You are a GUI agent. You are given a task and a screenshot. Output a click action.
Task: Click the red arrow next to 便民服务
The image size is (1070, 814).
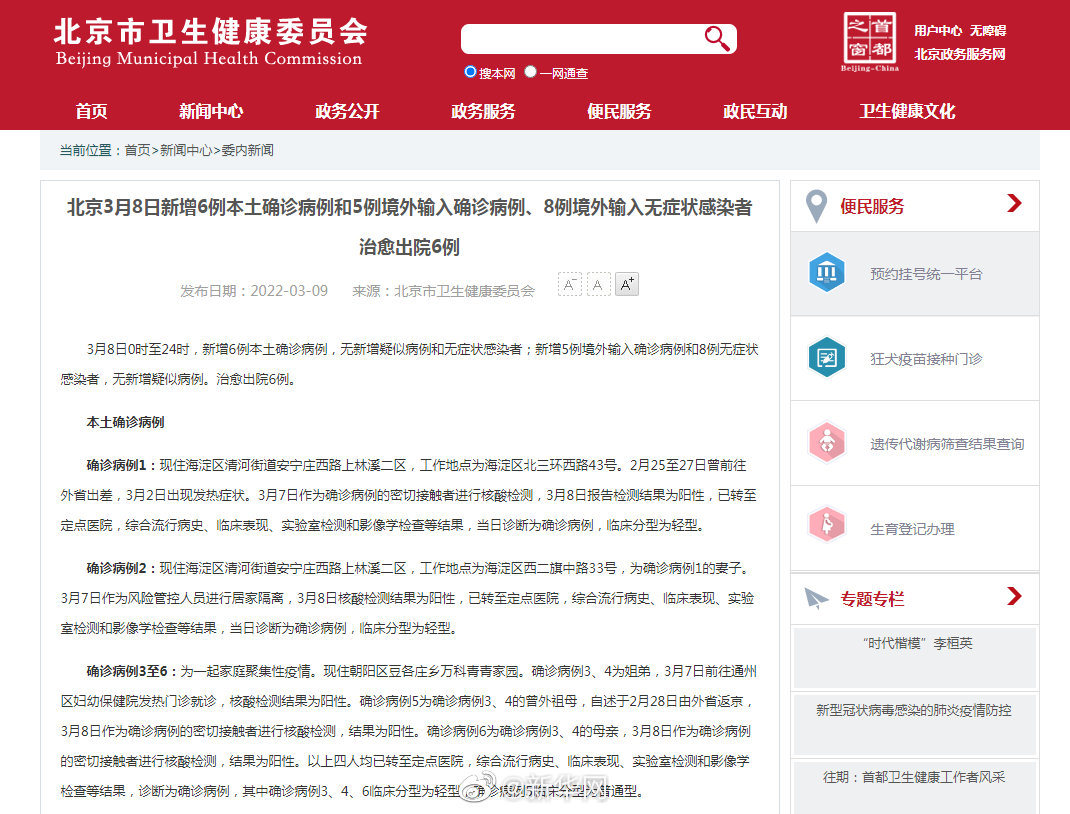point(1015,203)
